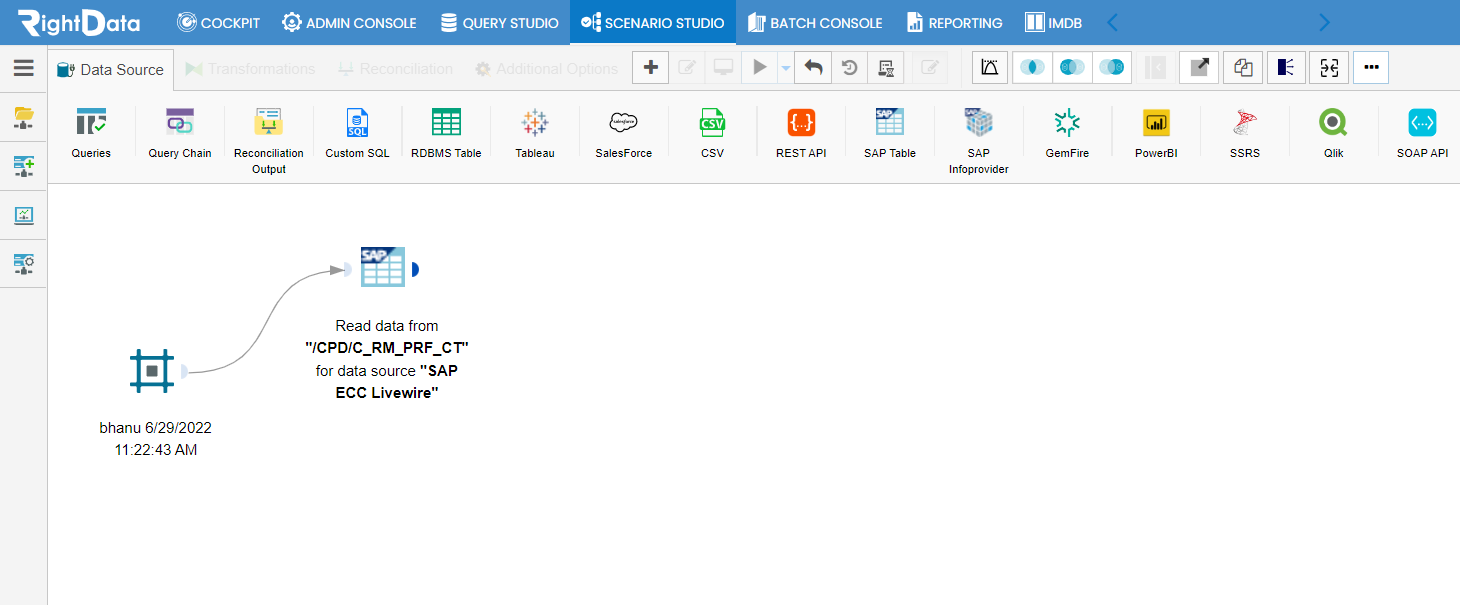Go to the COCKPIT menu
This screenshot has height=605, width=1460.
[x=217, y=22]
